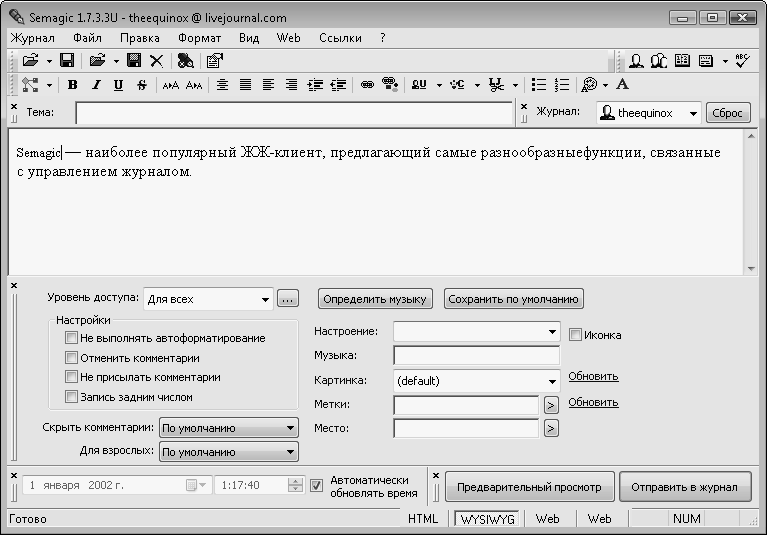Screen dimensions: 767x535
Task: Expand the arrow next to the open-folder icon
Action: pos(49,62)
